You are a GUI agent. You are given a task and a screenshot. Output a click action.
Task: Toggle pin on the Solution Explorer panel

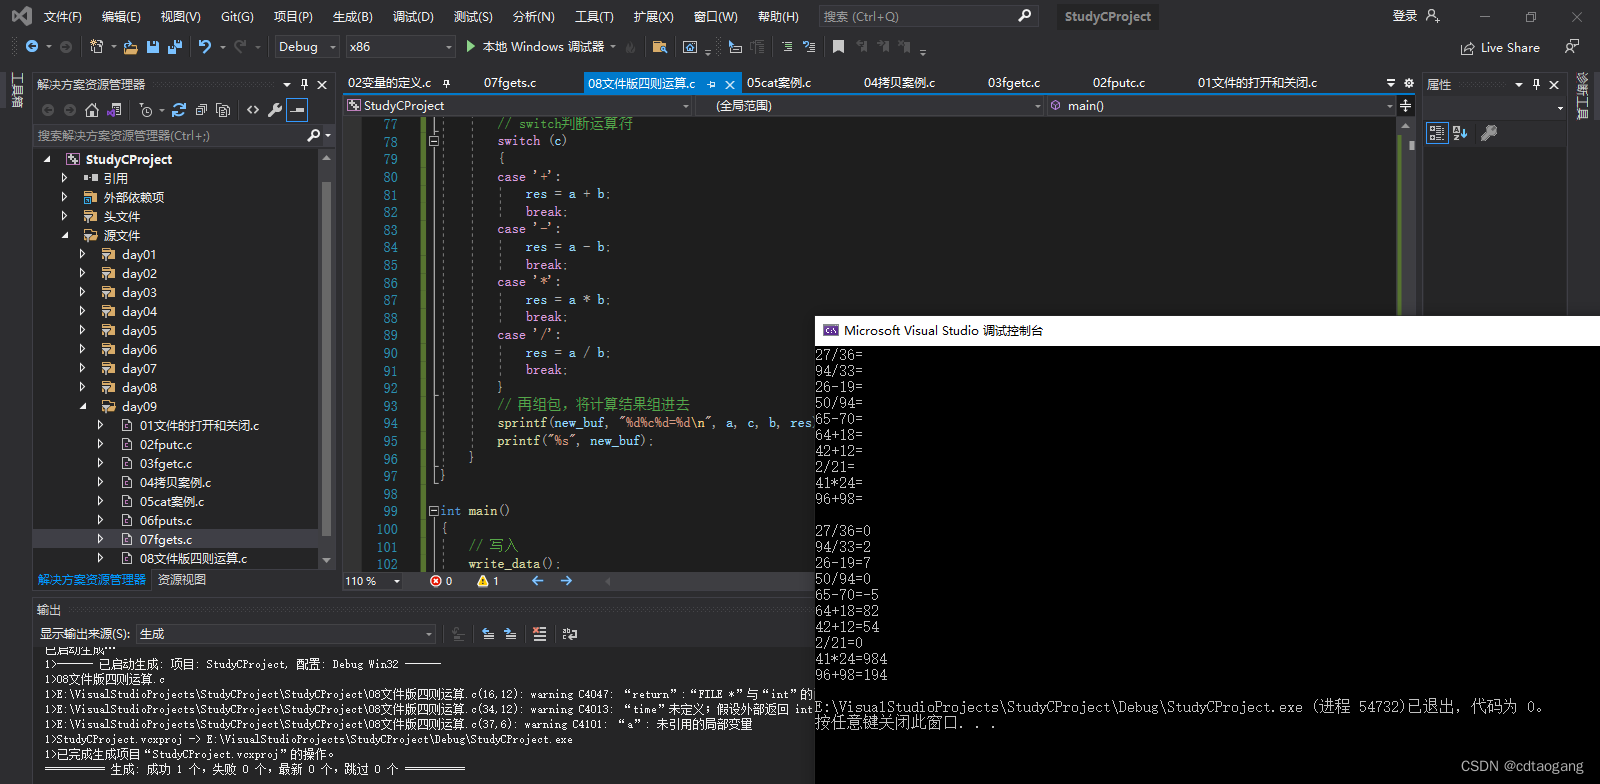coord(304,85)
